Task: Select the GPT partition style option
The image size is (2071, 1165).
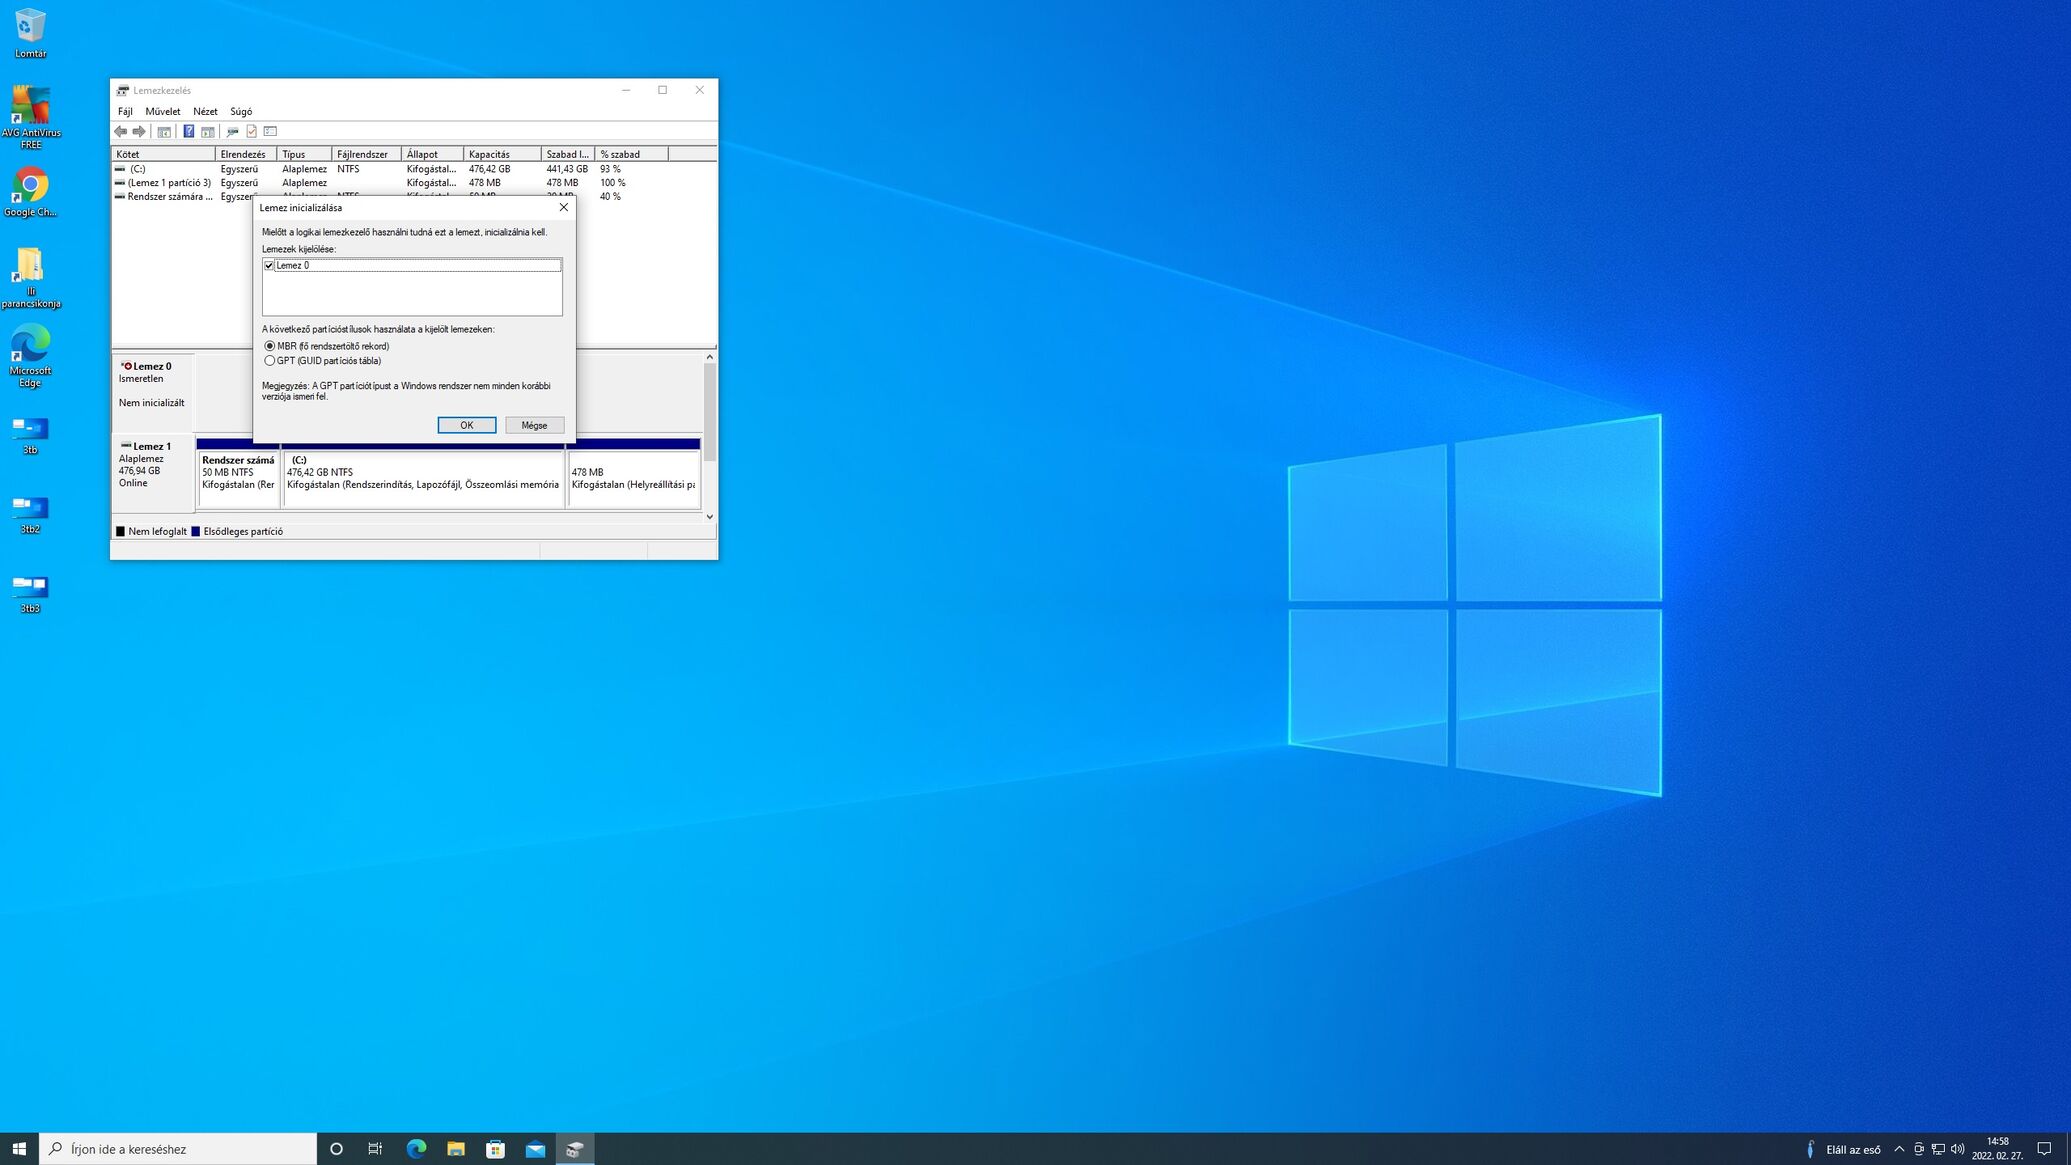Action: (x=270, y=361)
